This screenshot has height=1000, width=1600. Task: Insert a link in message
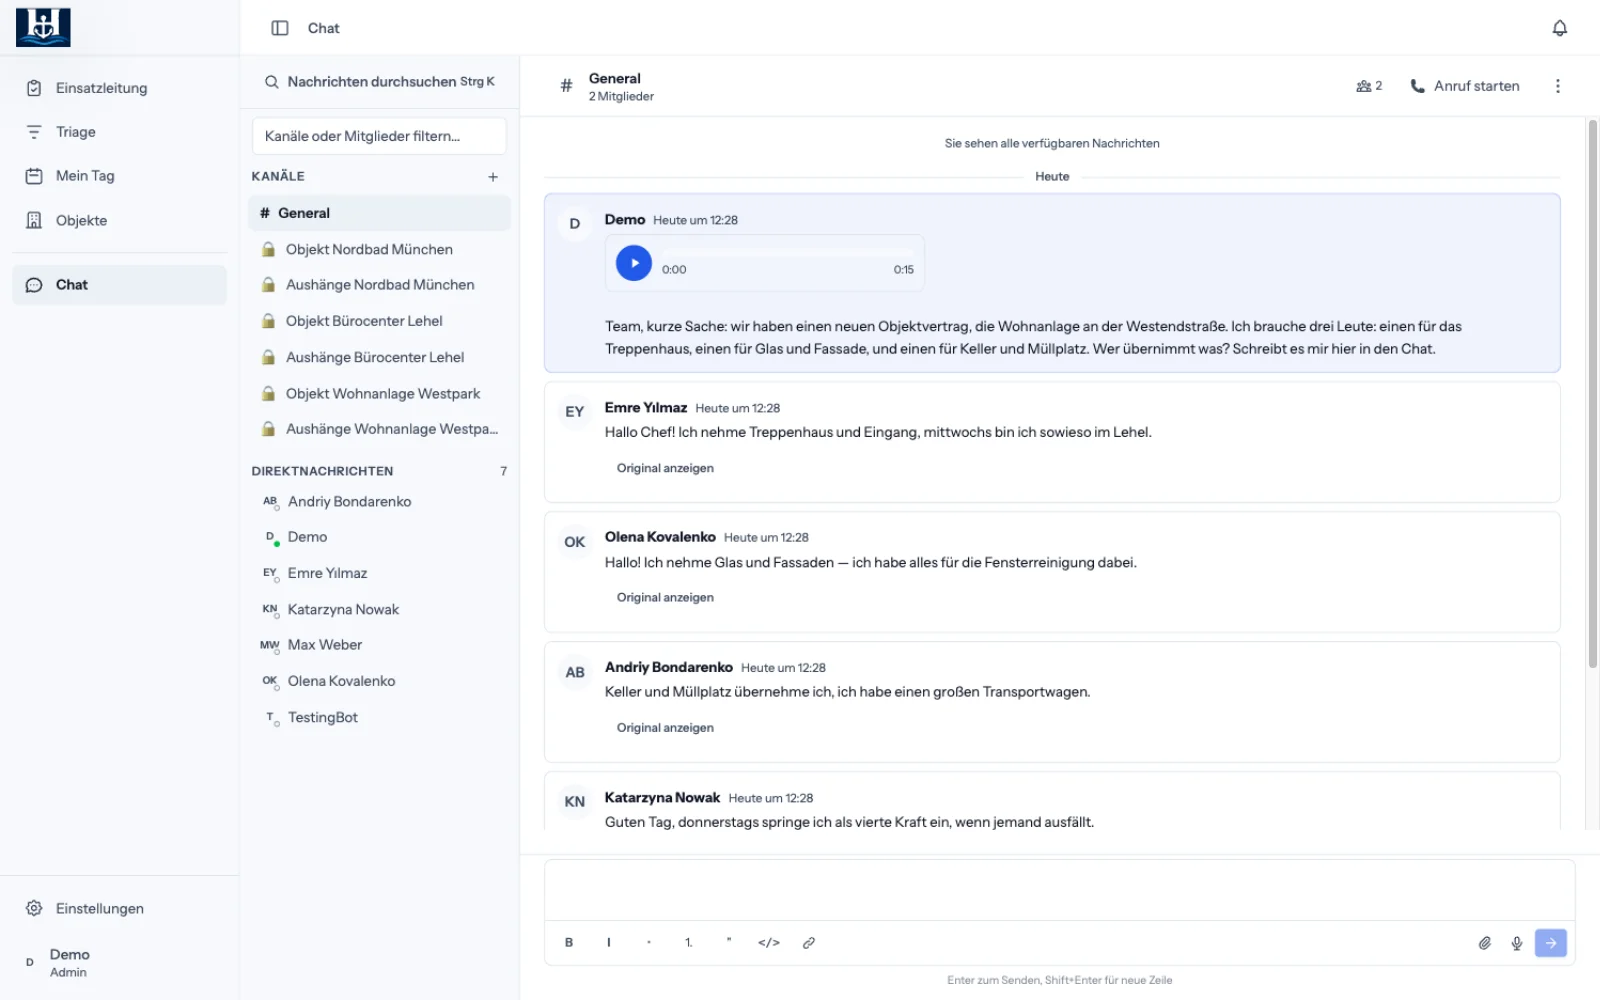(x=809, y=943)
